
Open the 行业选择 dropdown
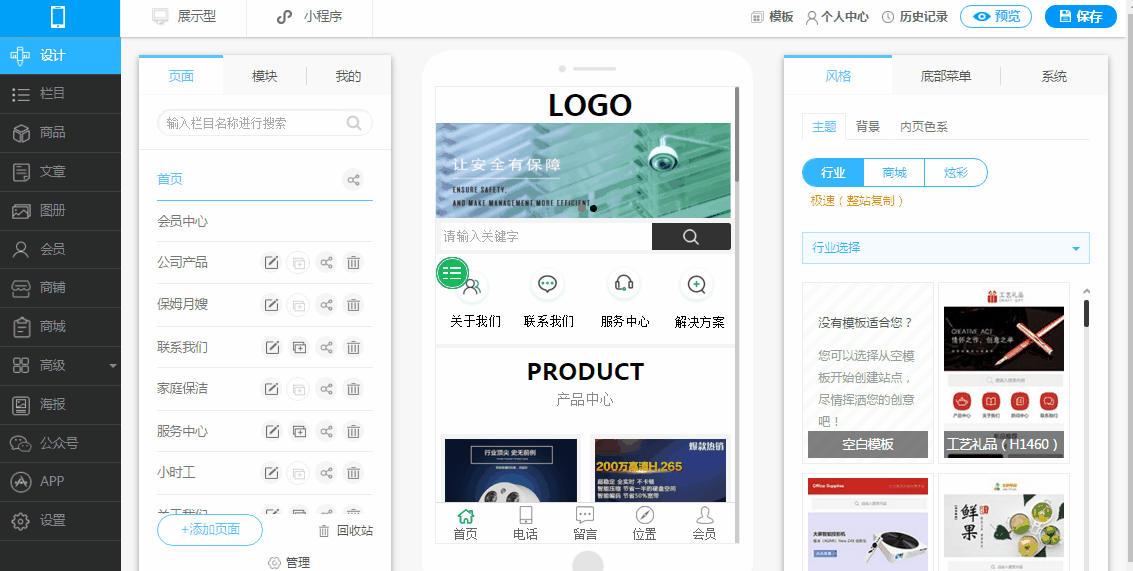coord(945,248)
